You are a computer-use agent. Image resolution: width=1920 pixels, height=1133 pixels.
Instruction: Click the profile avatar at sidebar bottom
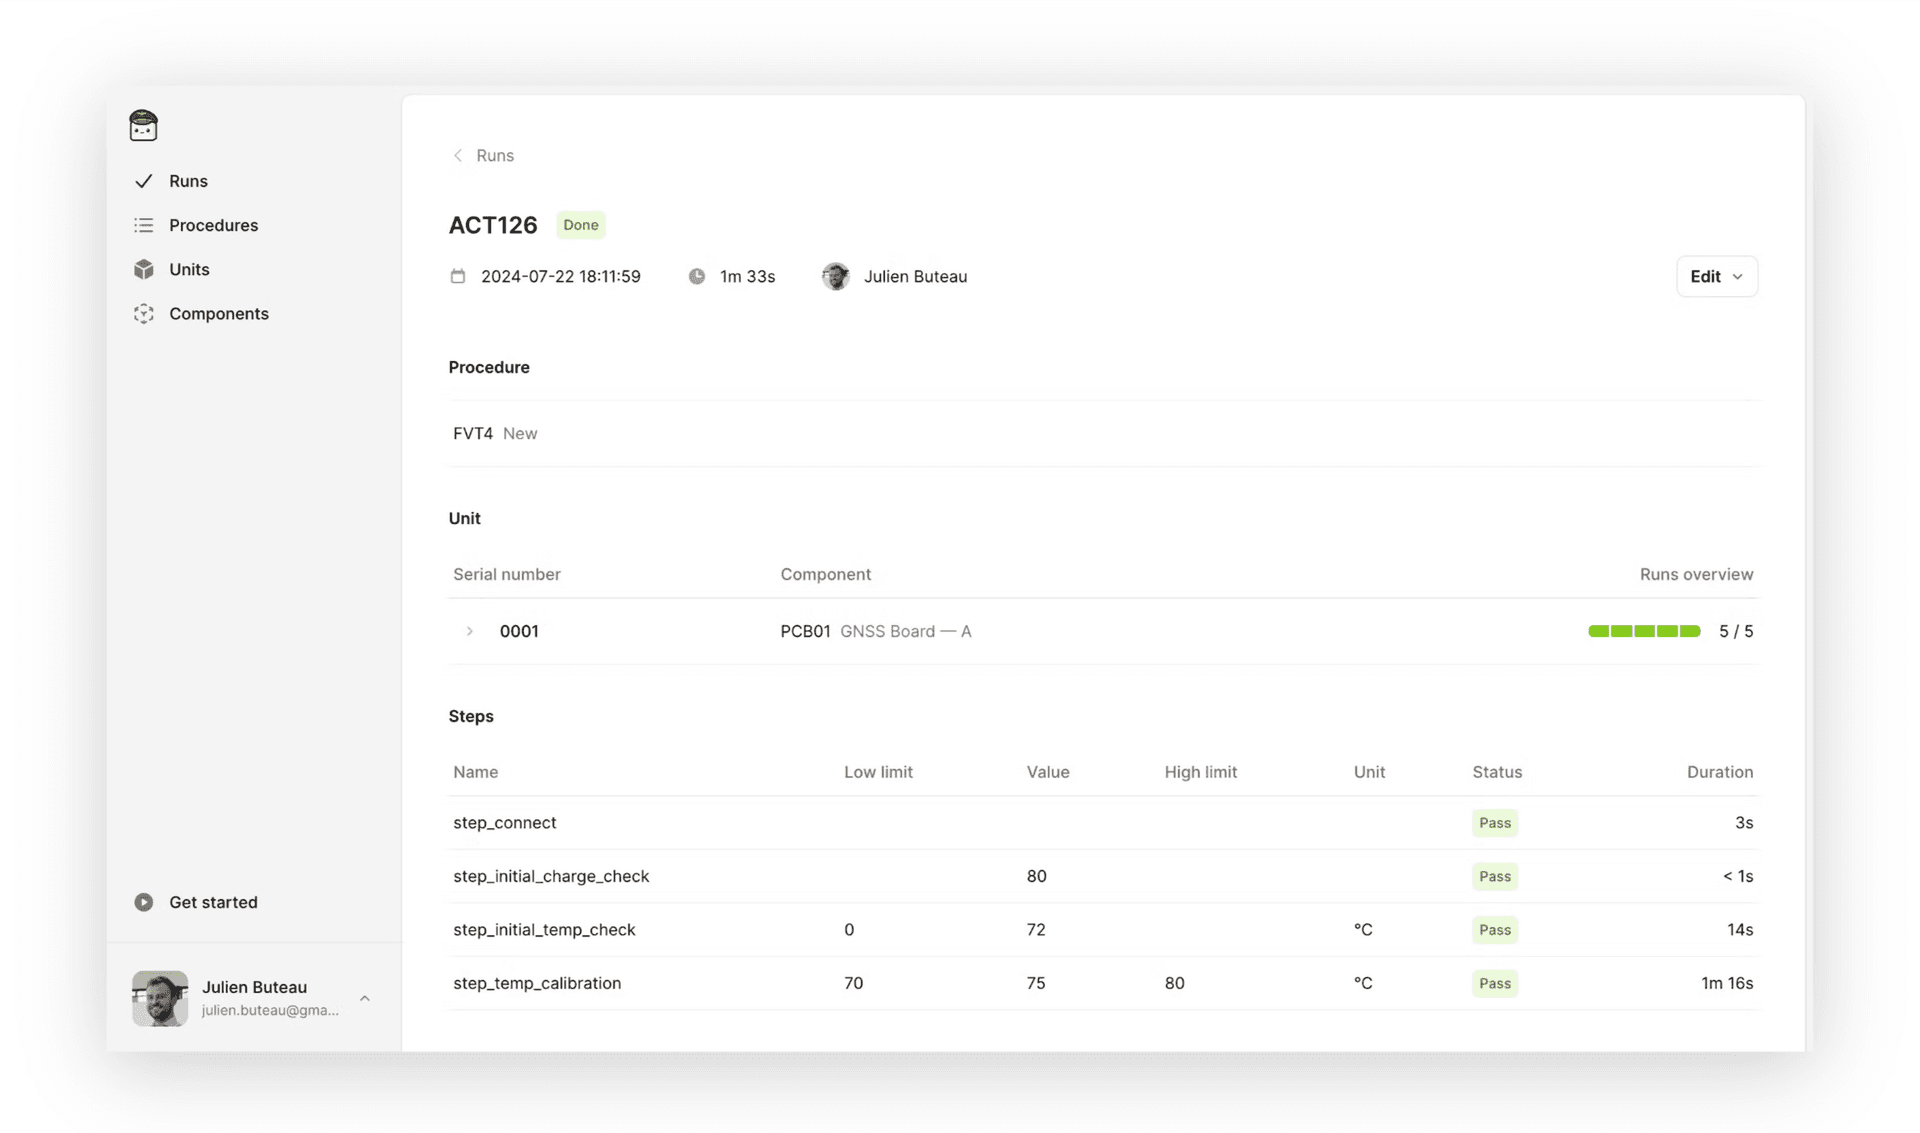[159, 998]
